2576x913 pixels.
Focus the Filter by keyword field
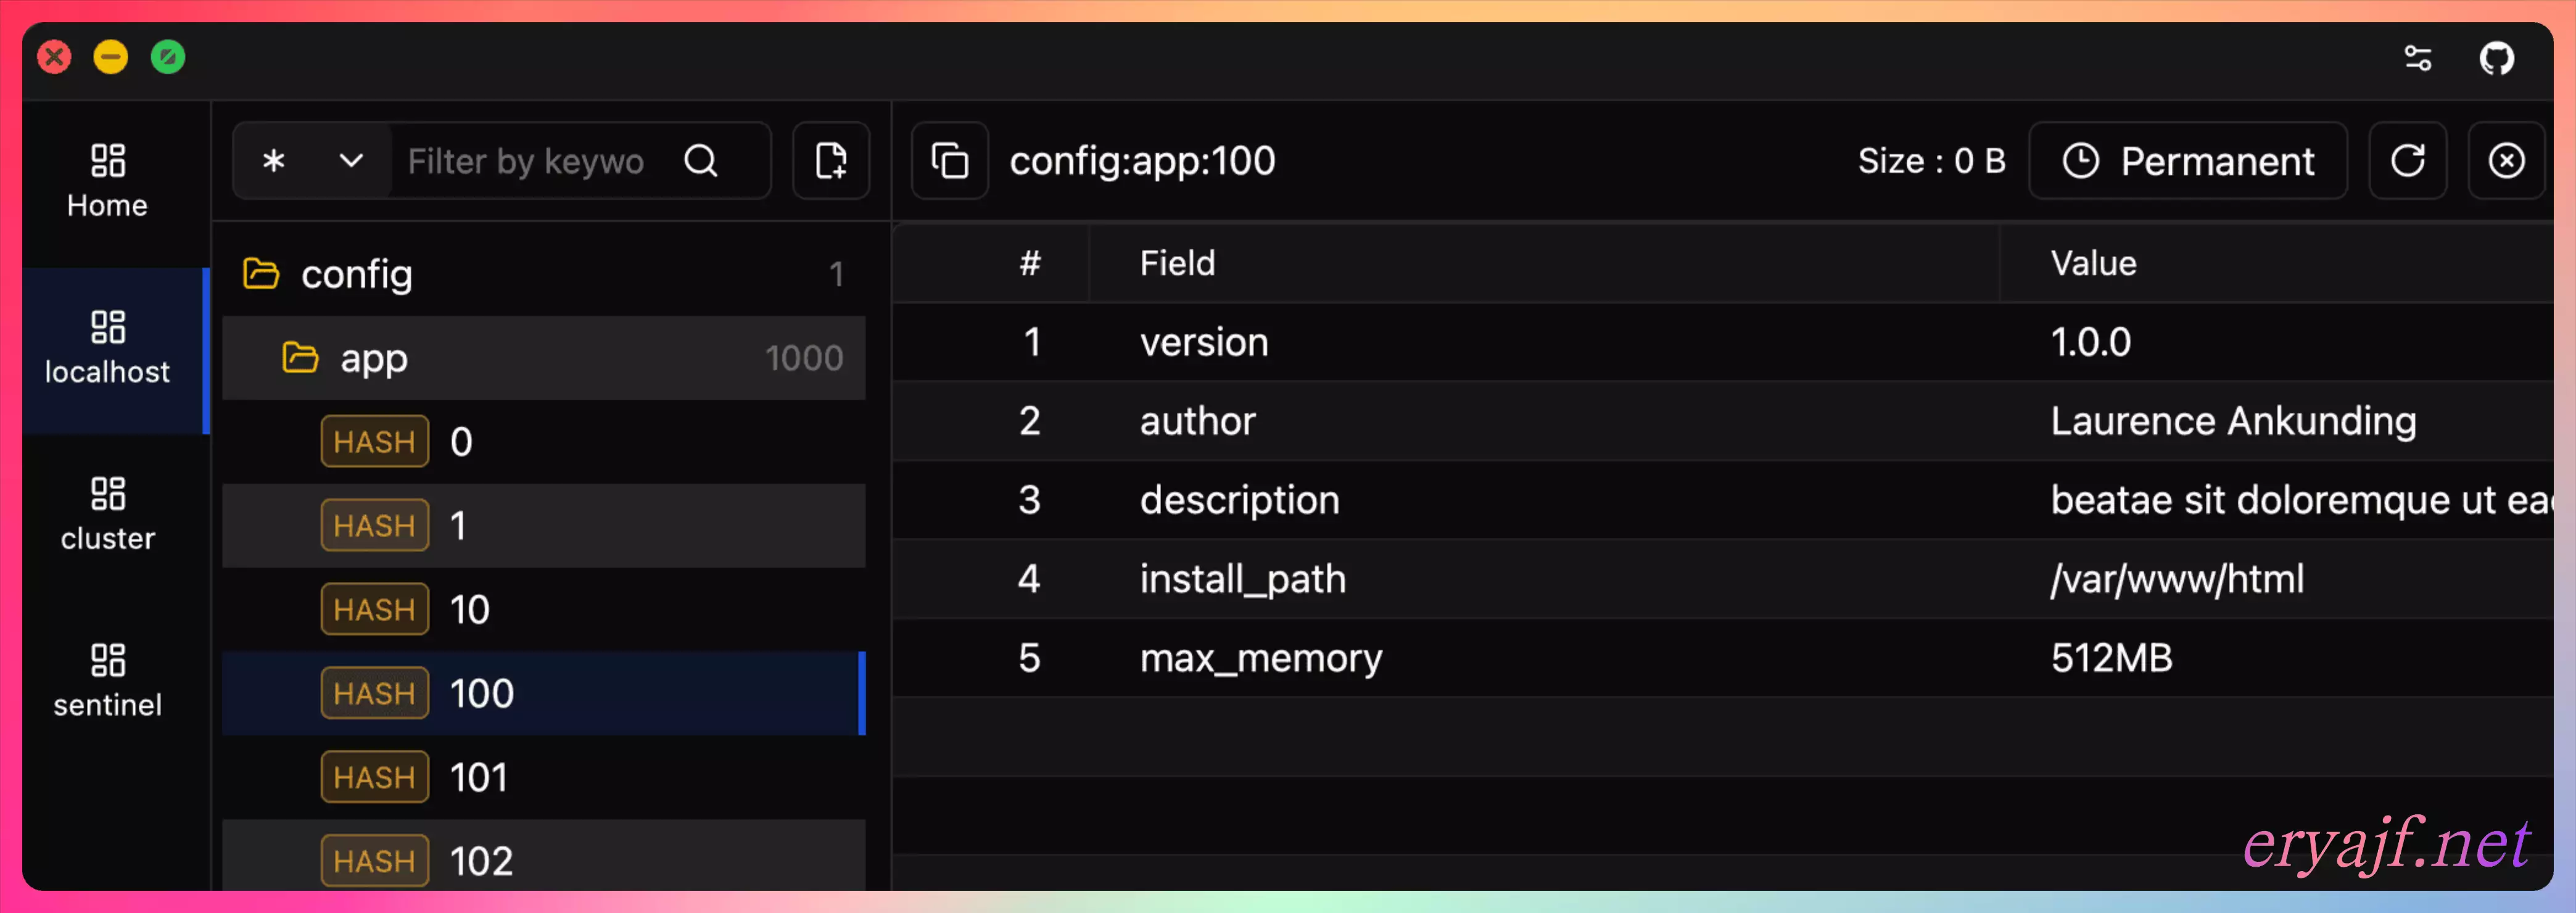coord(527,161)
